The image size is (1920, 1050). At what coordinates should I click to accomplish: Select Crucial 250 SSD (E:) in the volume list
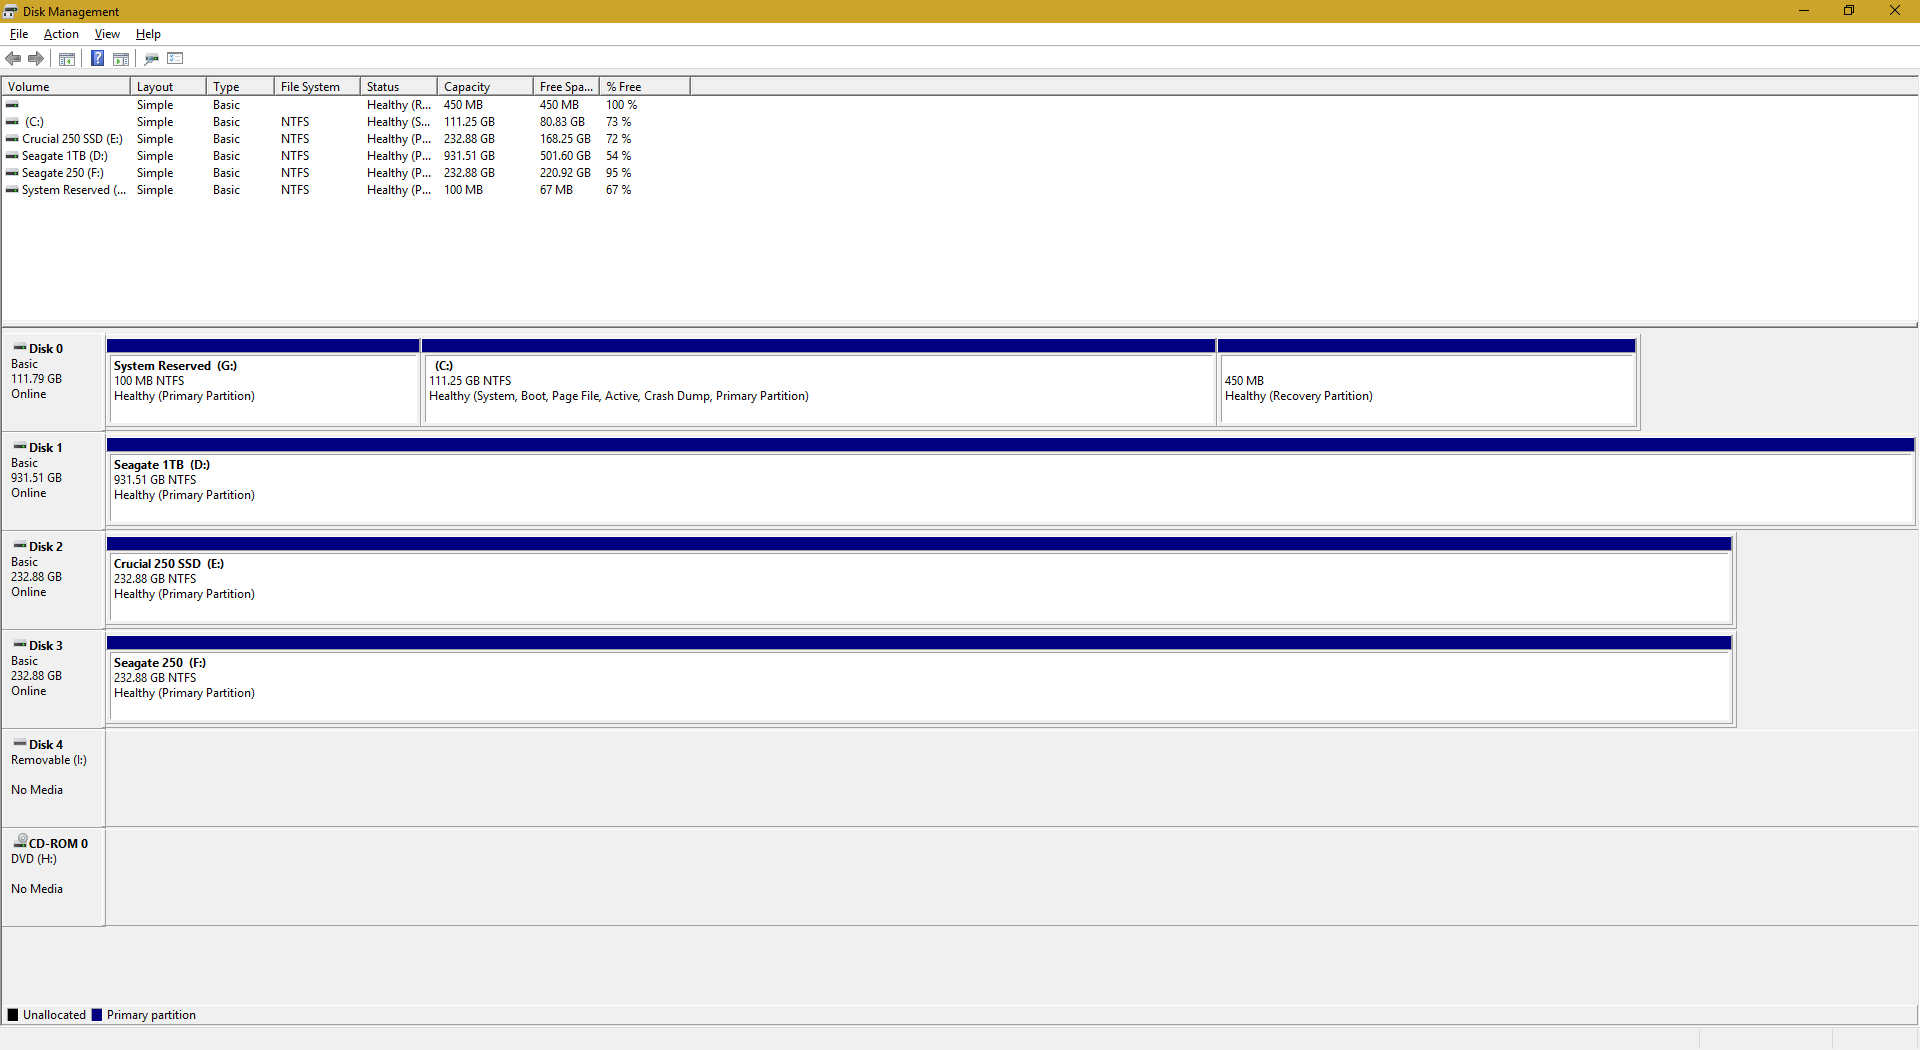point(72,139)
